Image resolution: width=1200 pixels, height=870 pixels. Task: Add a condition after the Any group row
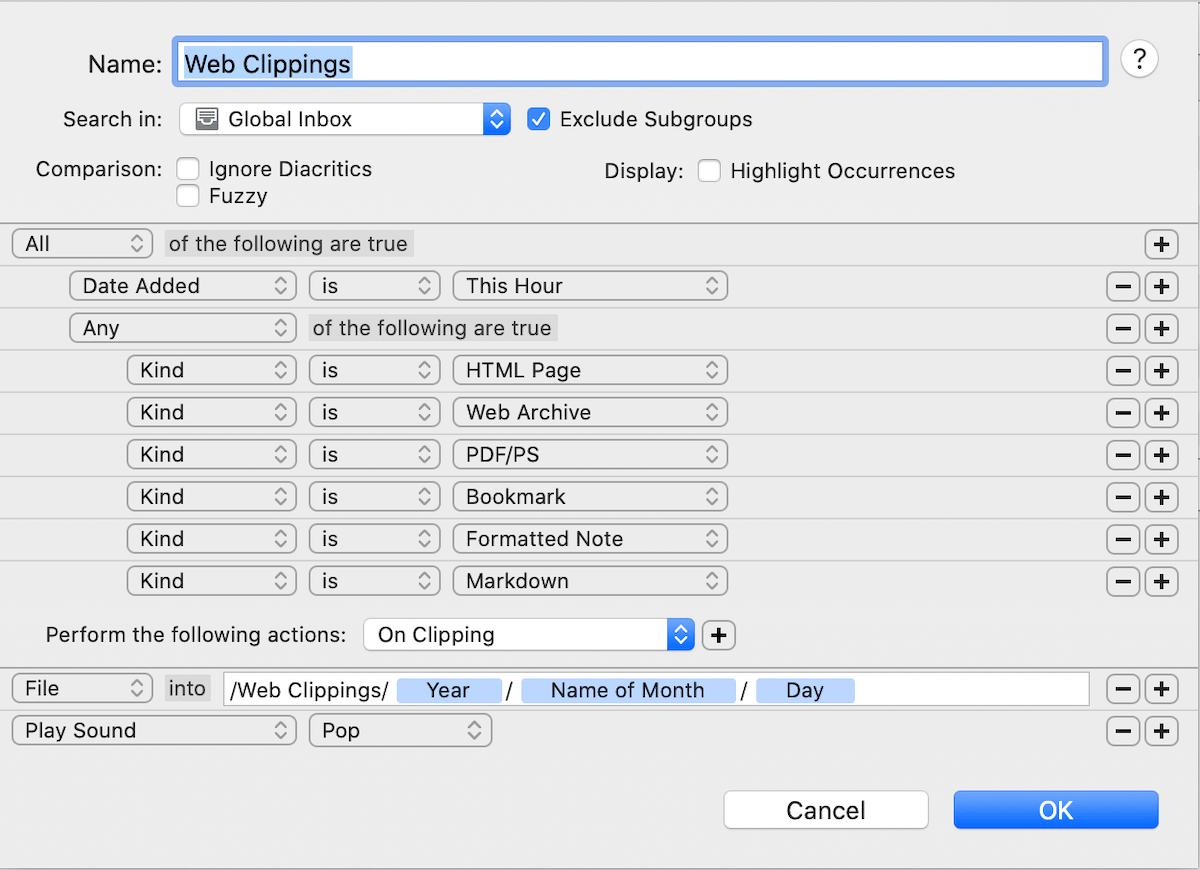click(1160, 328)
